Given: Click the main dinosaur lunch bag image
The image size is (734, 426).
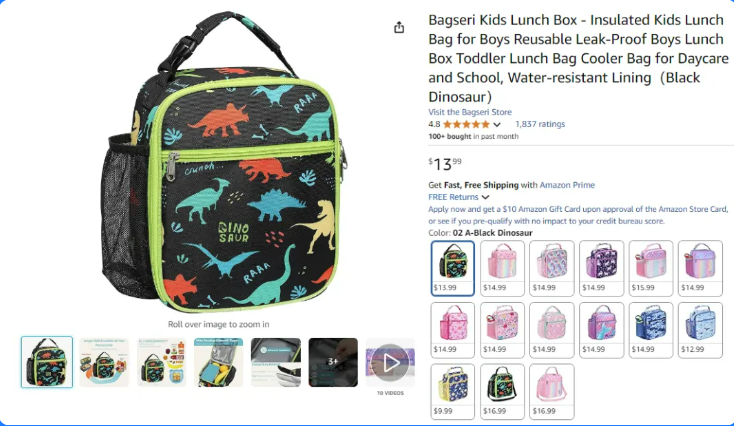Looking at the screenshot, I should [224, 162].
